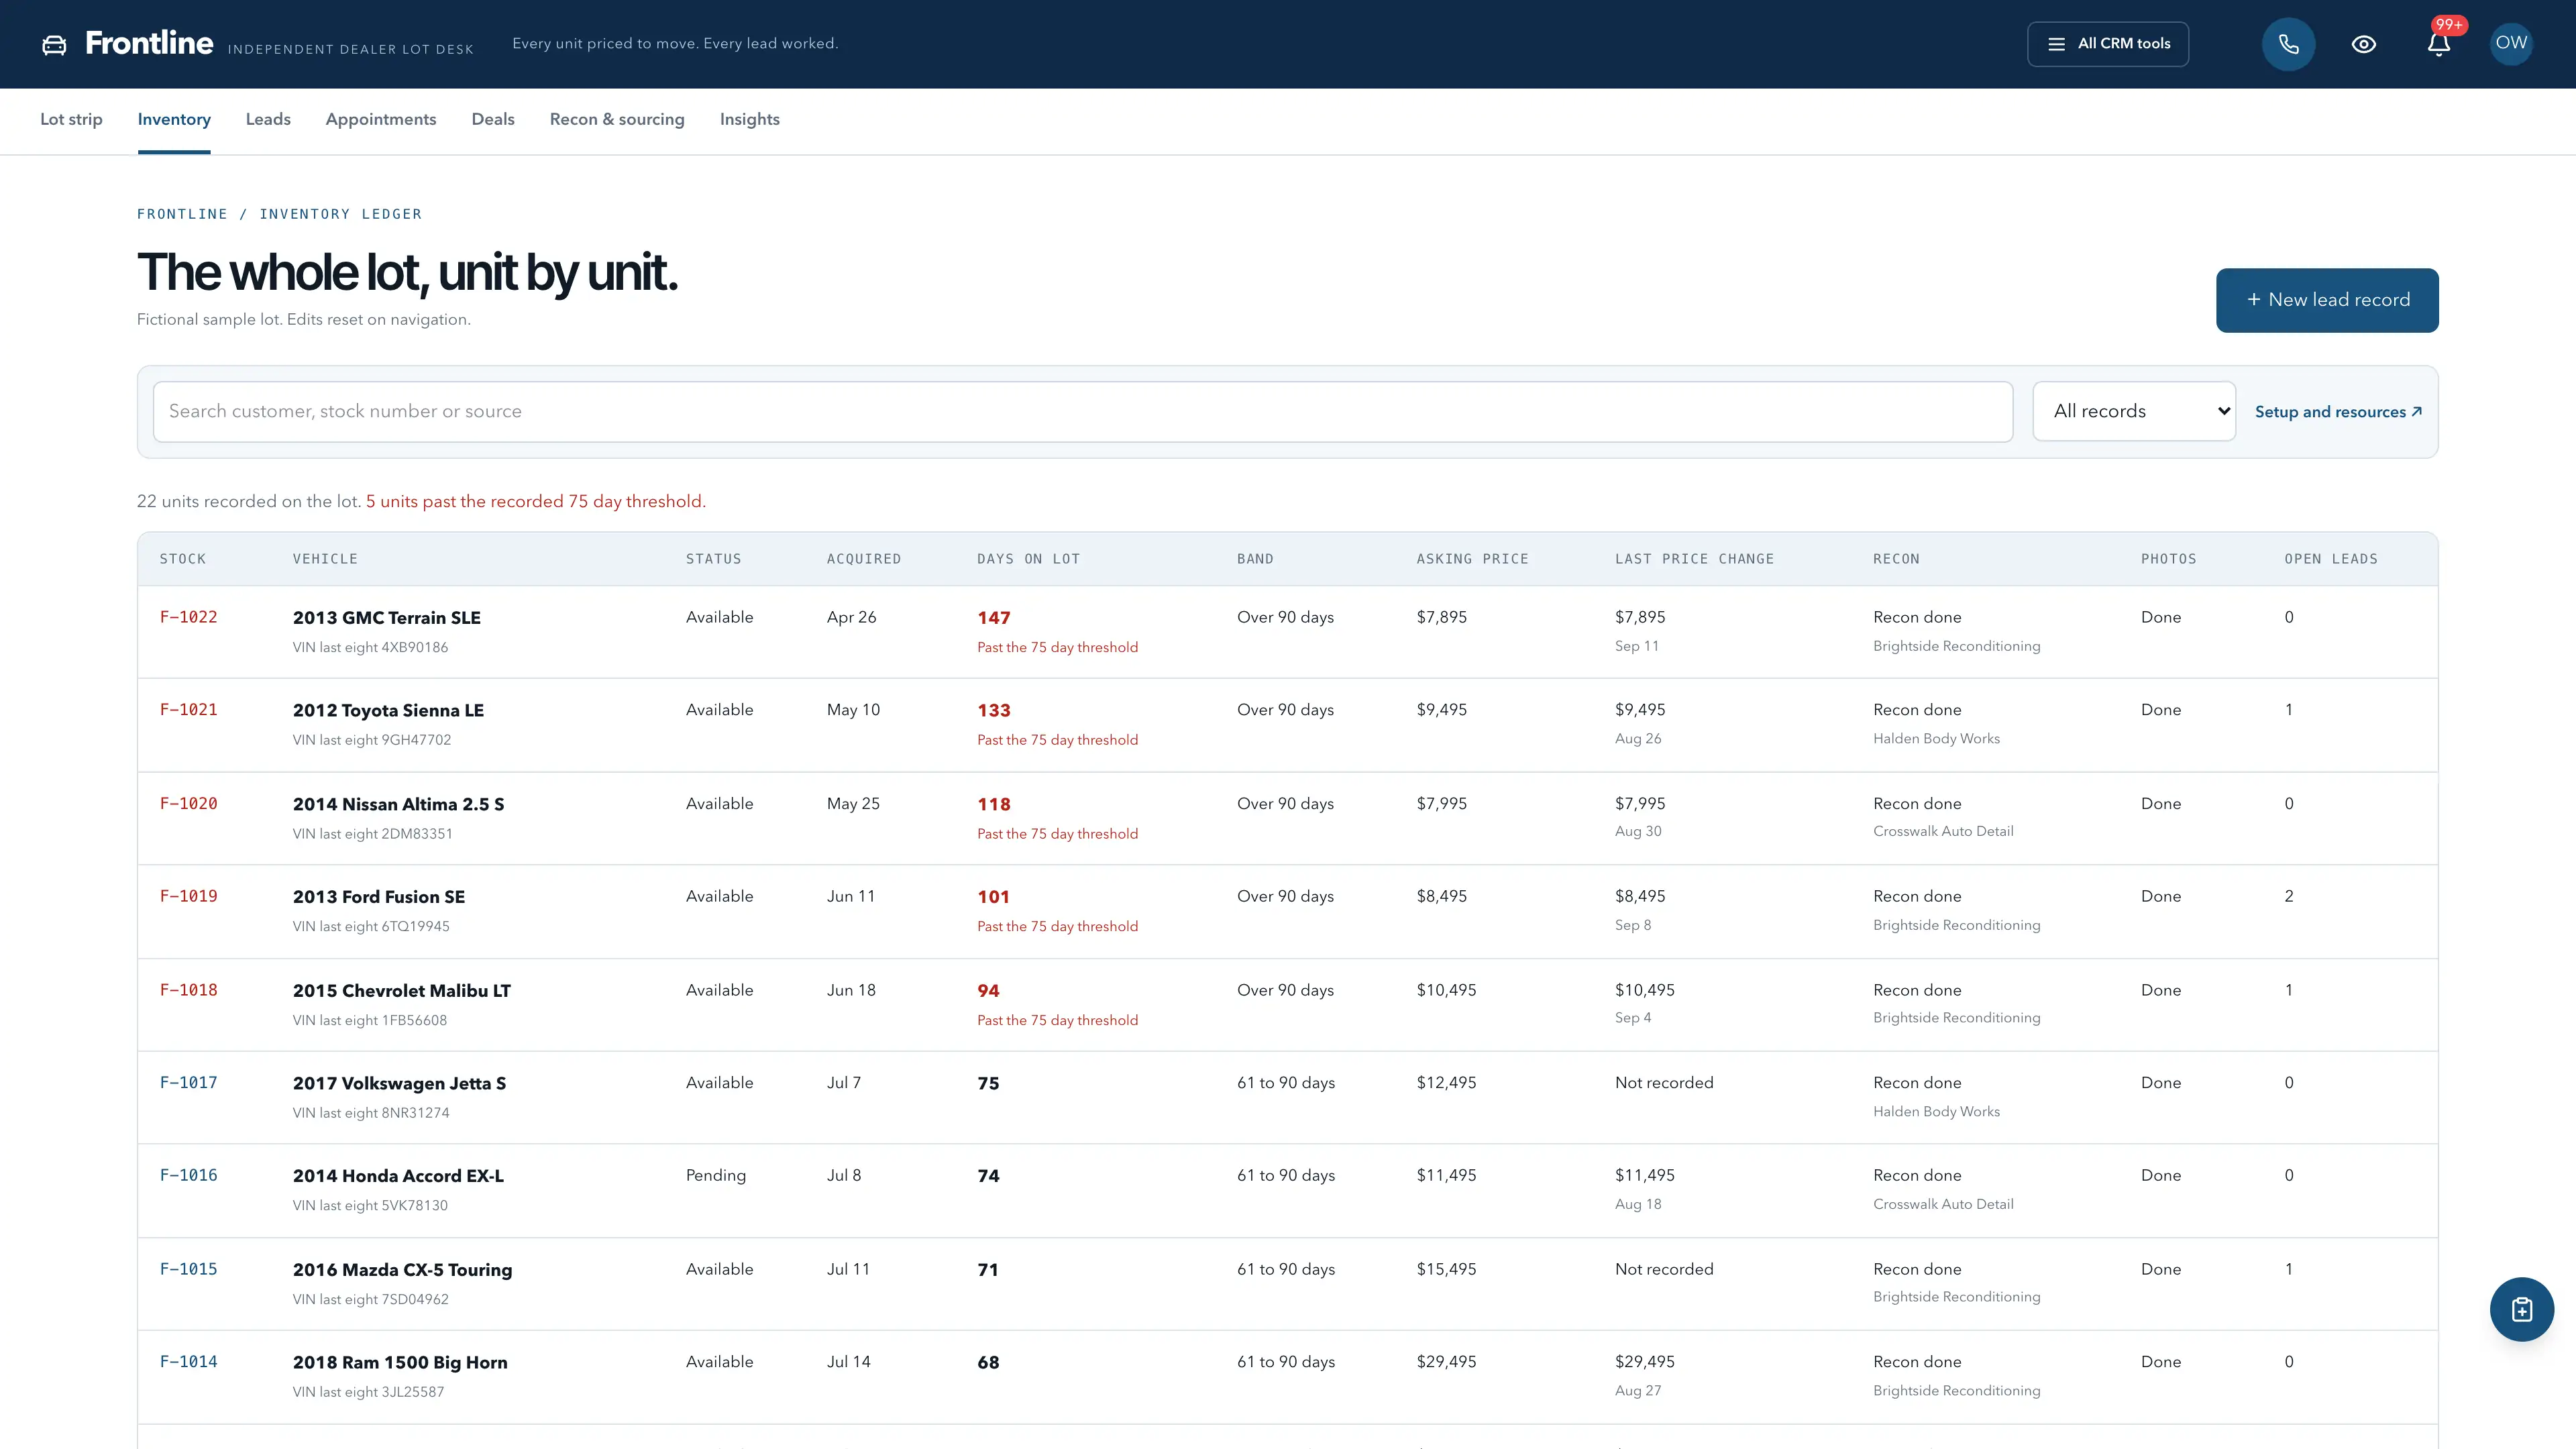2576x1449 pixels.
Task: Open stock number F-1017
Action: click(188, 1083)
